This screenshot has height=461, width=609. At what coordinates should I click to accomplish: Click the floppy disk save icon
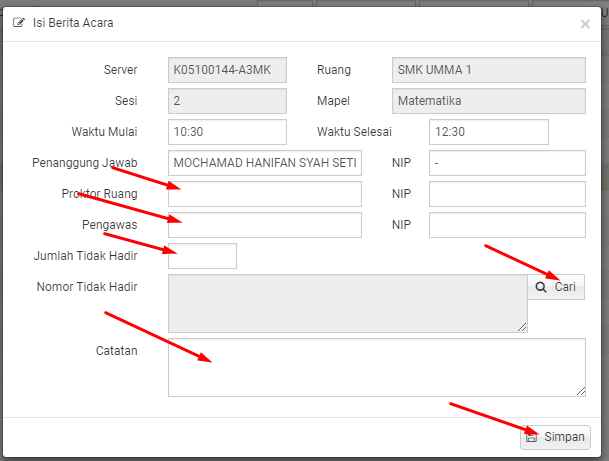pyautogui.click(x=531, y=437)
